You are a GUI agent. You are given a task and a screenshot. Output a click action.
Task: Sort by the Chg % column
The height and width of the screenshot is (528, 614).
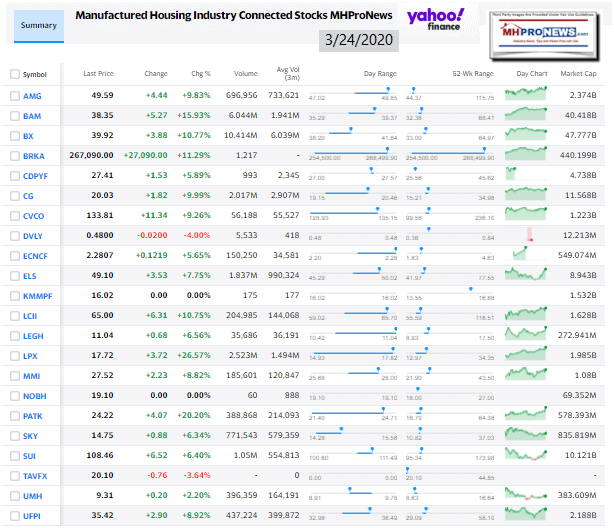pos(202,74)
